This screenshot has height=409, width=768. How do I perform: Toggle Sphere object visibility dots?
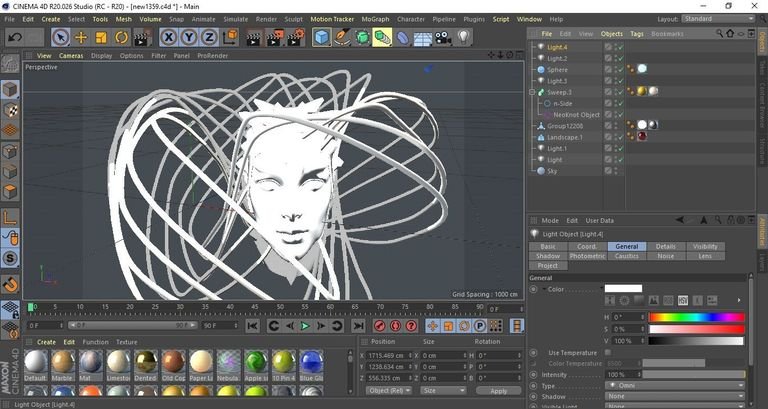pyautogui.click(x=616, y=70)
